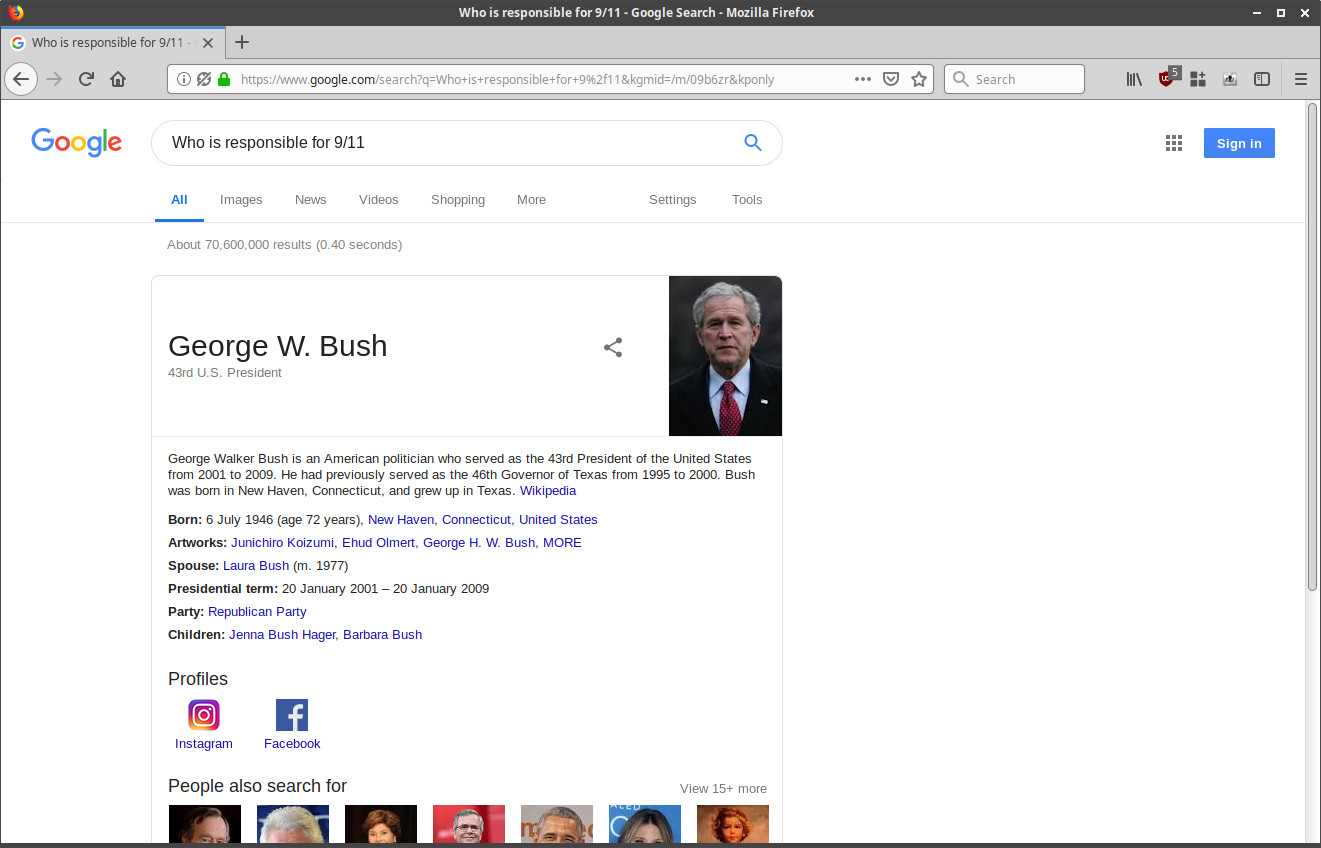Follow the New Haven link

401,520
